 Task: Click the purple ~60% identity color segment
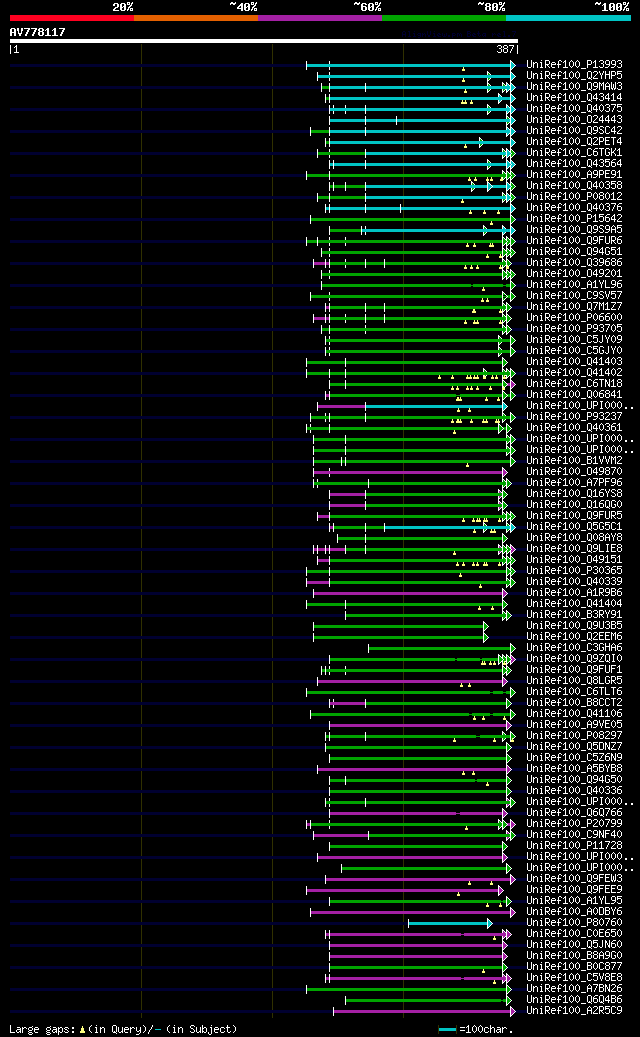(x=320, y=18)
